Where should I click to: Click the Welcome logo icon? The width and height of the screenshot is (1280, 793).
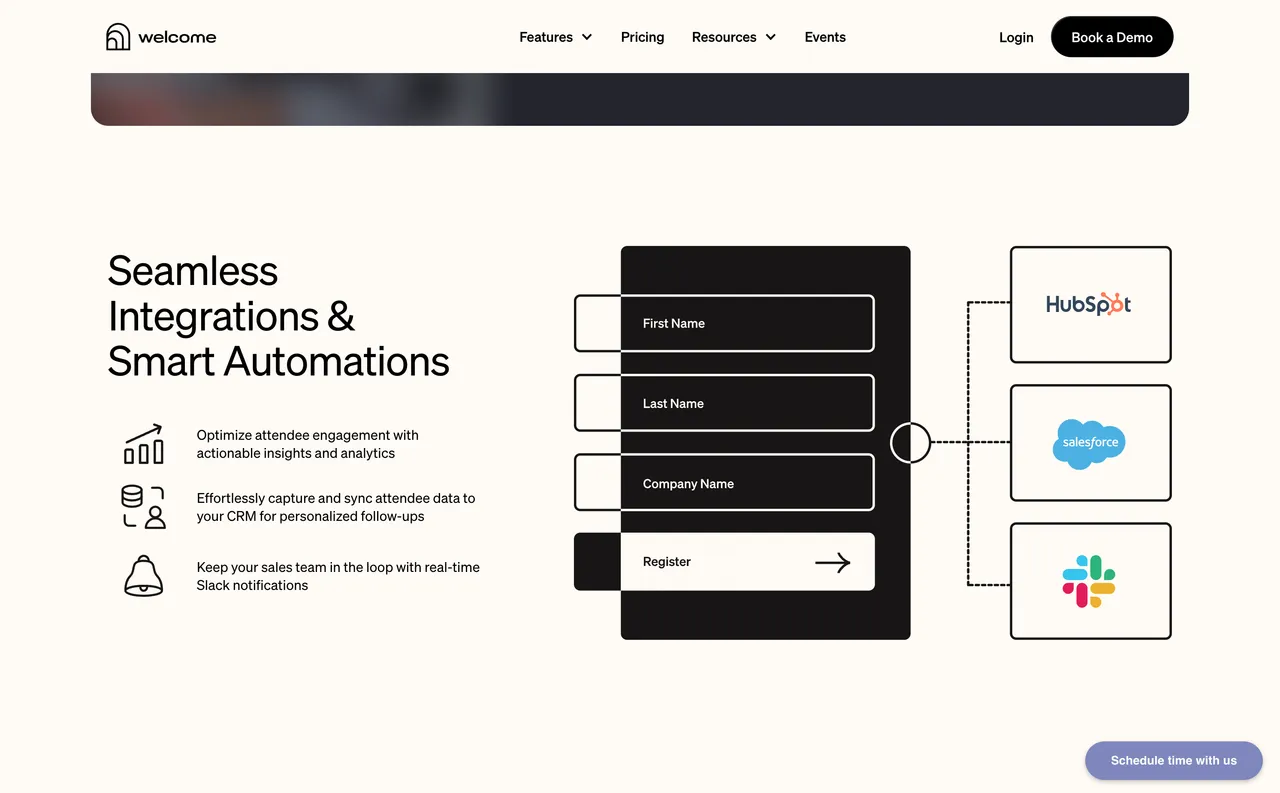point(118,36)
